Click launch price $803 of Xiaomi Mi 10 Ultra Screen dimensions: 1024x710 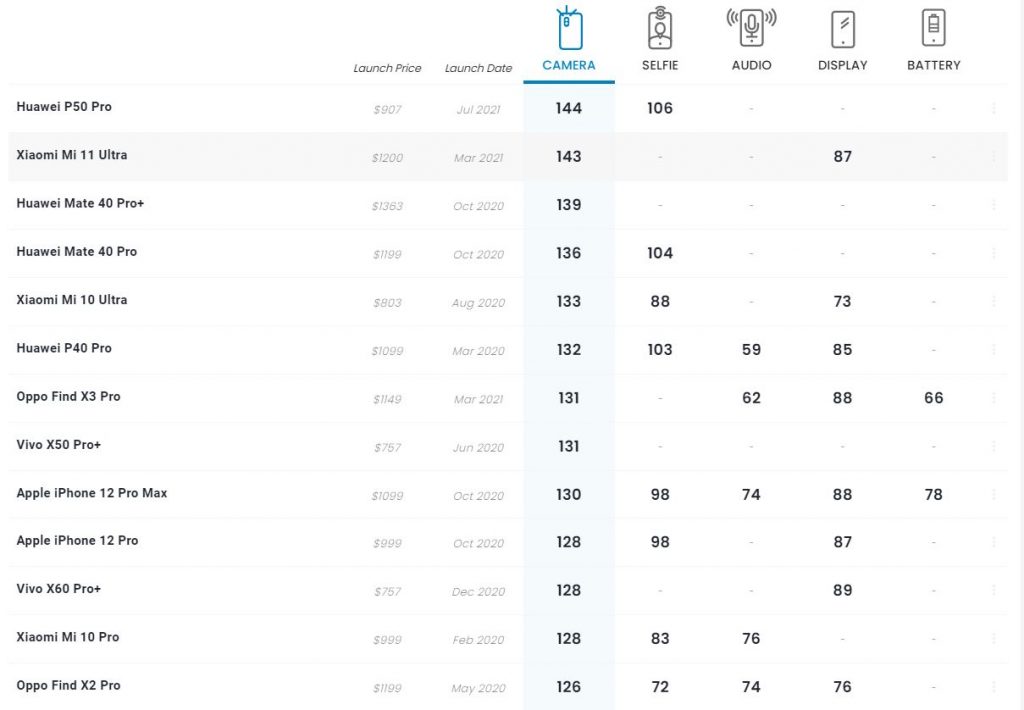(387, 303)
